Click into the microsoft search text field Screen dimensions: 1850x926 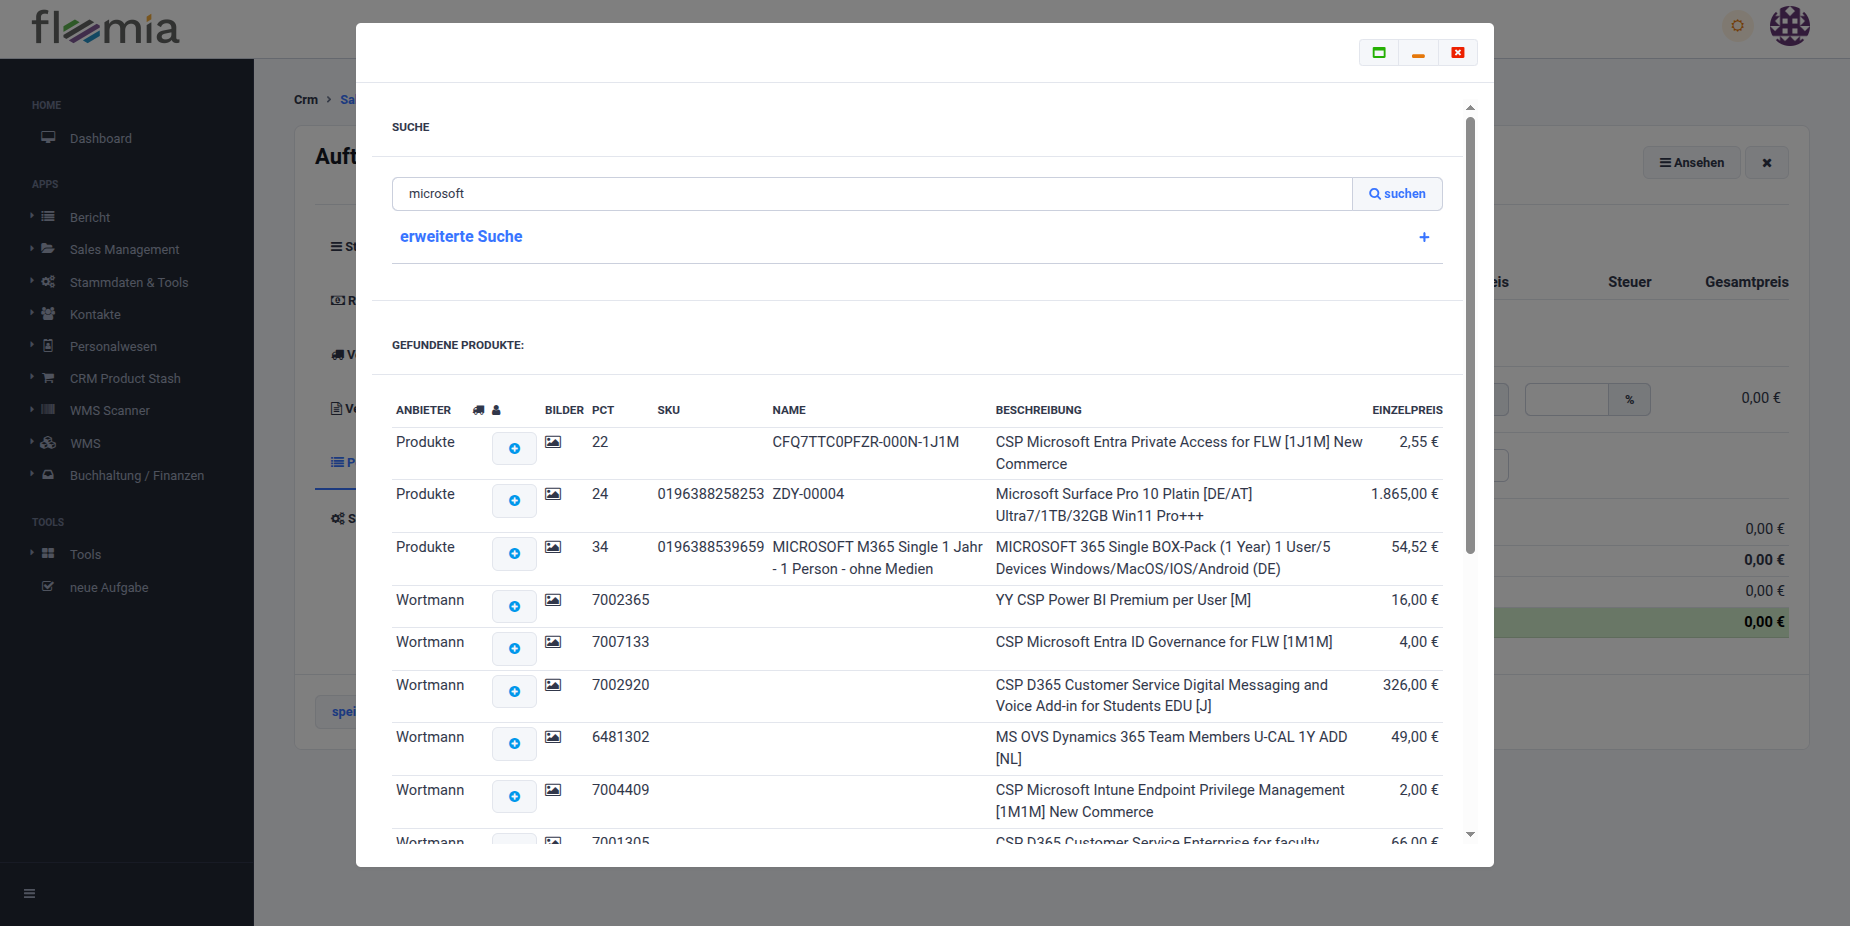(x=870, y=194)
